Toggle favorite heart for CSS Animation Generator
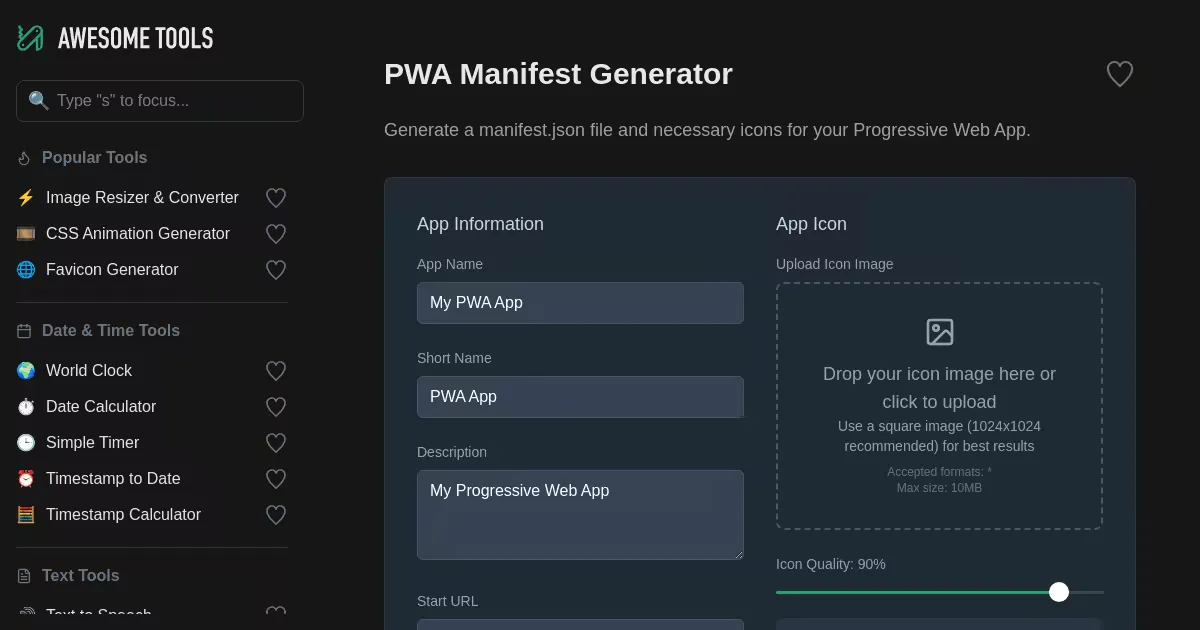Screen dimensions: 1200x630 point(276,234)
